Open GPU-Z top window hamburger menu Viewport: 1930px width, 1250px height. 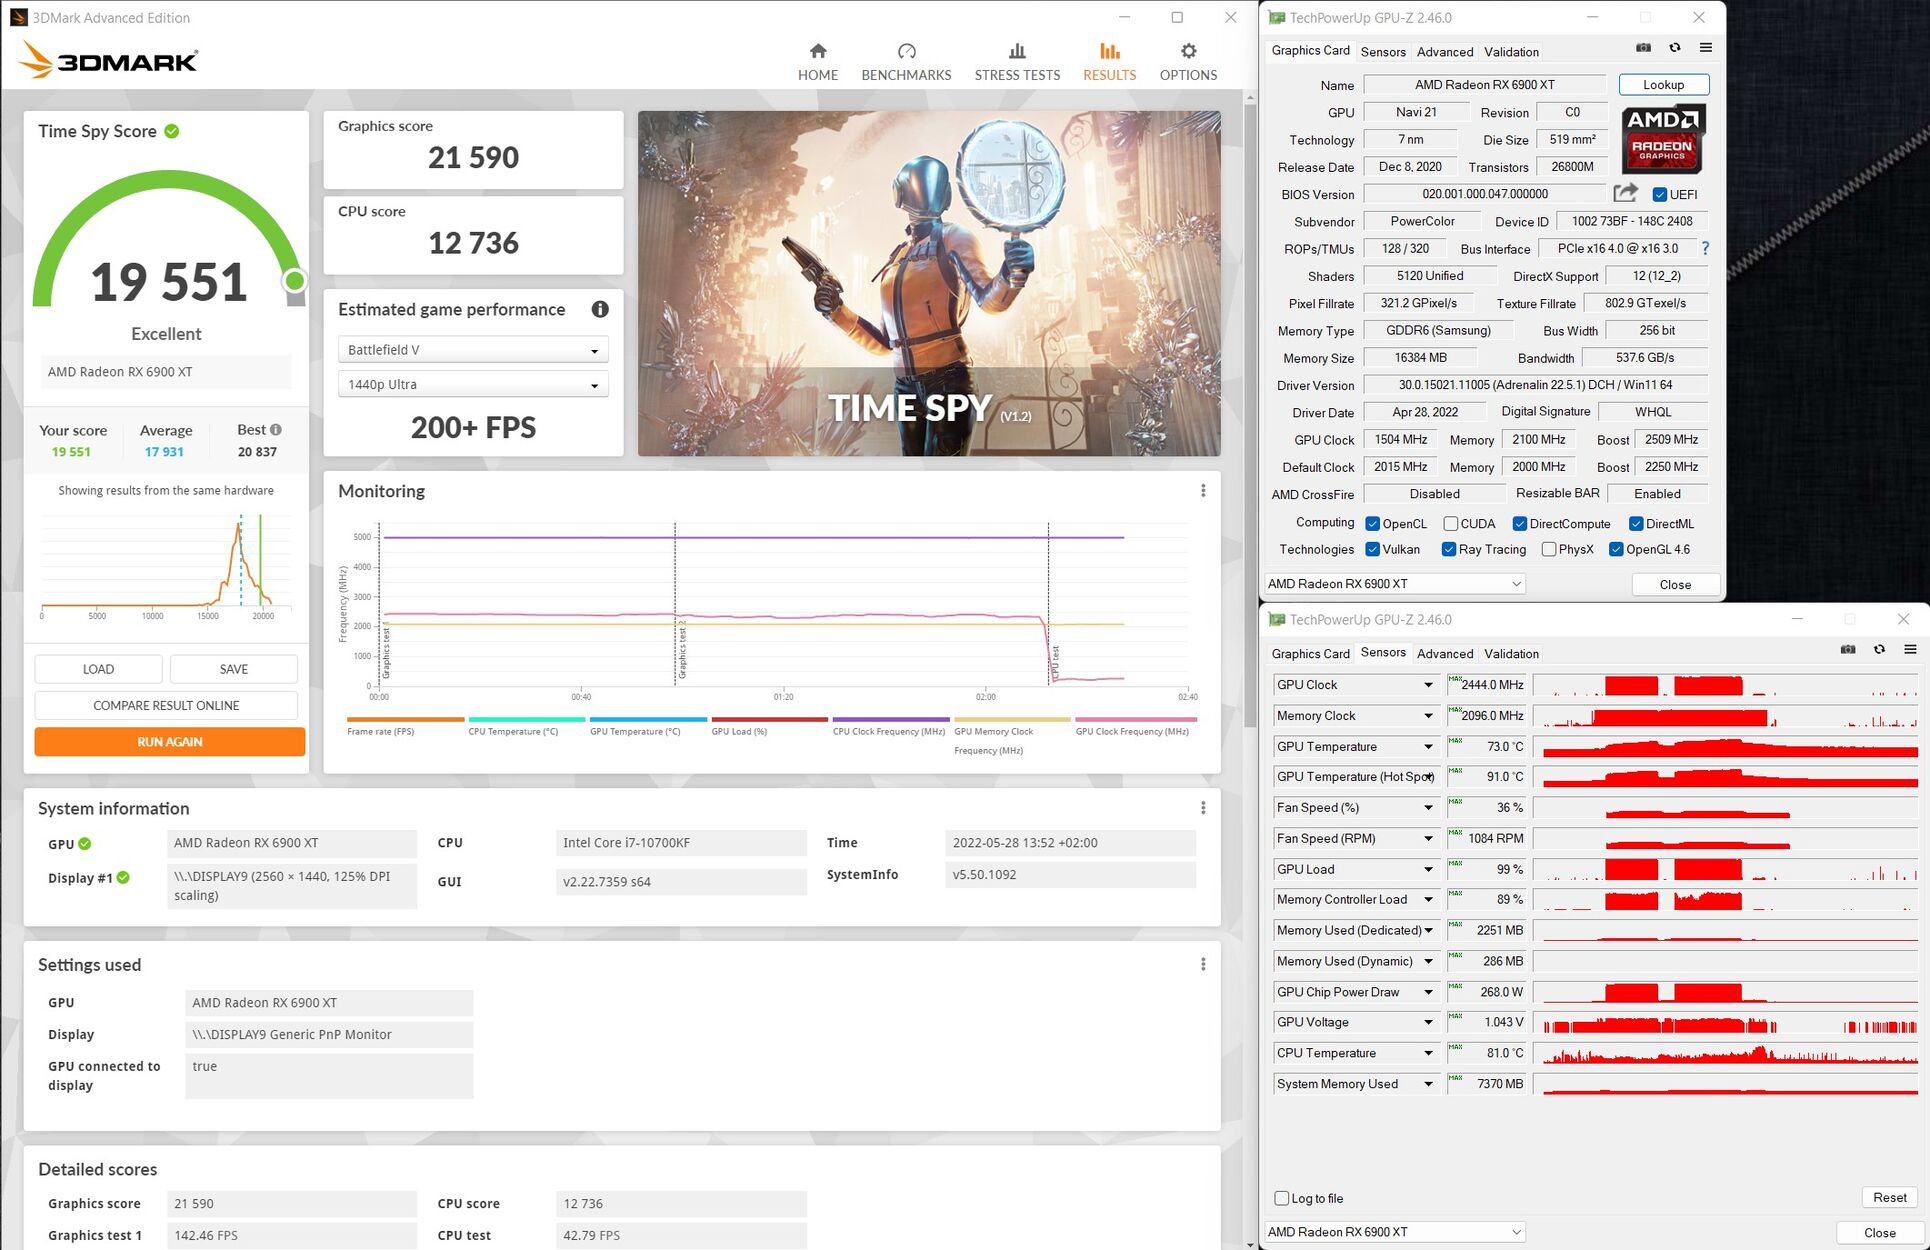[x=1706, y=48]
